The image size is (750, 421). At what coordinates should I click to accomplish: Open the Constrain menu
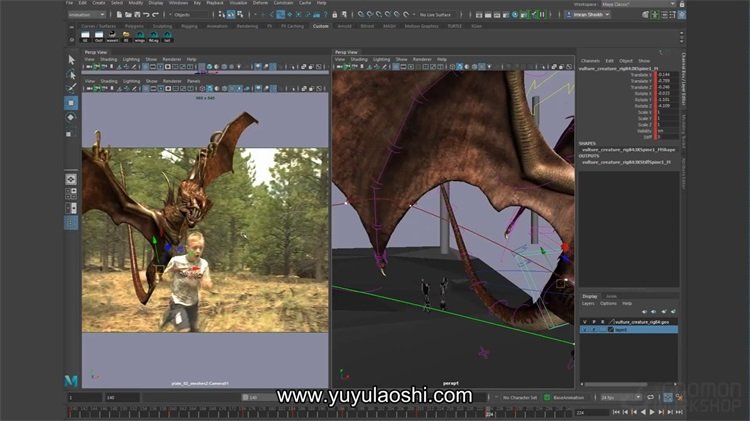pyautogui.click(x=284, y=3)
